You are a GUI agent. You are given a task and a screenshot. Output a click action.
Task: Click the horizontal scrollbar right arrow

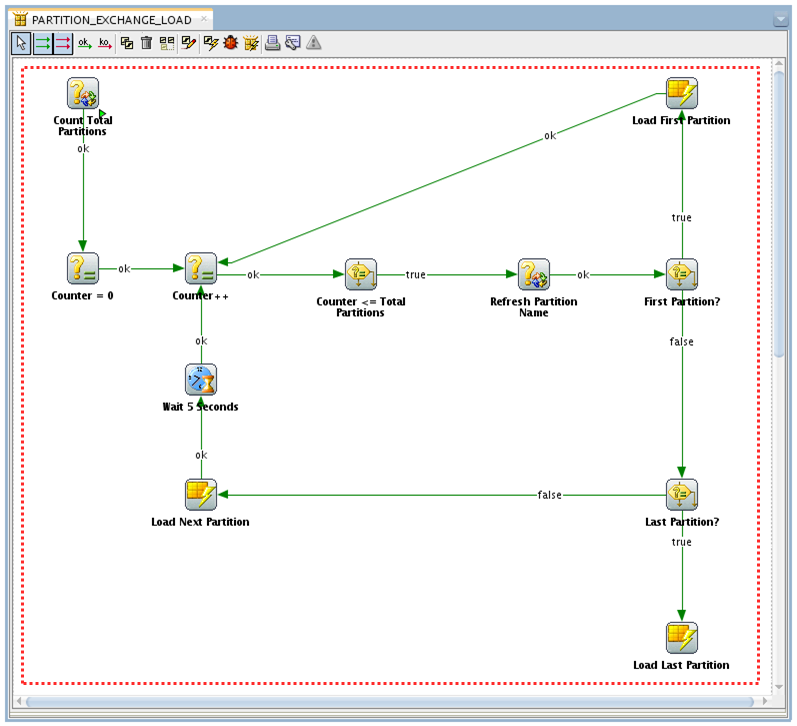coord(763,701)
